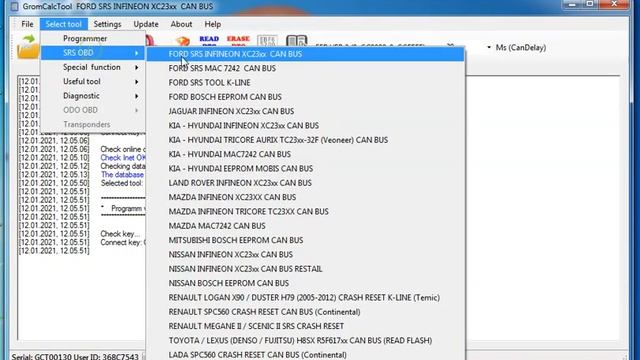Select KIA - HYUNDAI EEPROM MOBIS CAN BUS
This screenshot has height=360, width=640.
[305, 168]
